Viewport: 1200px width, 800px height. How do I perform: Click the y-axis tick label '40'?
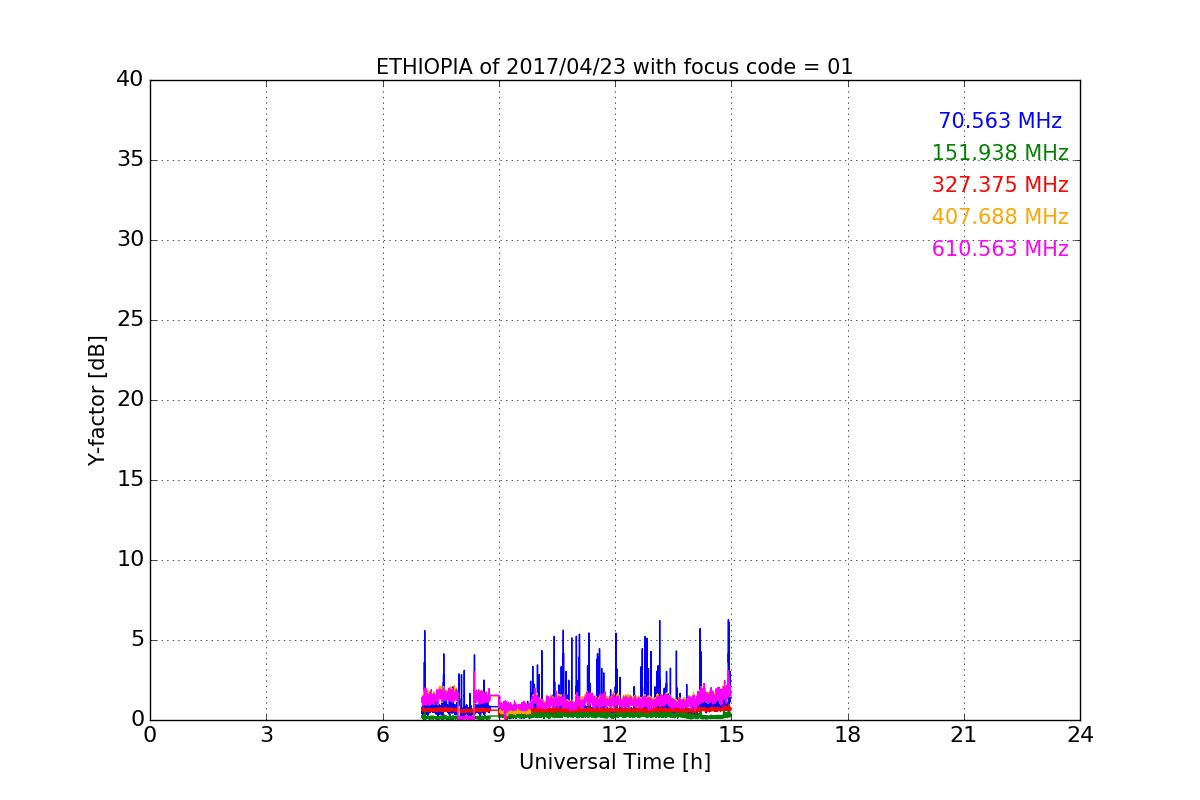coord(130,80)
